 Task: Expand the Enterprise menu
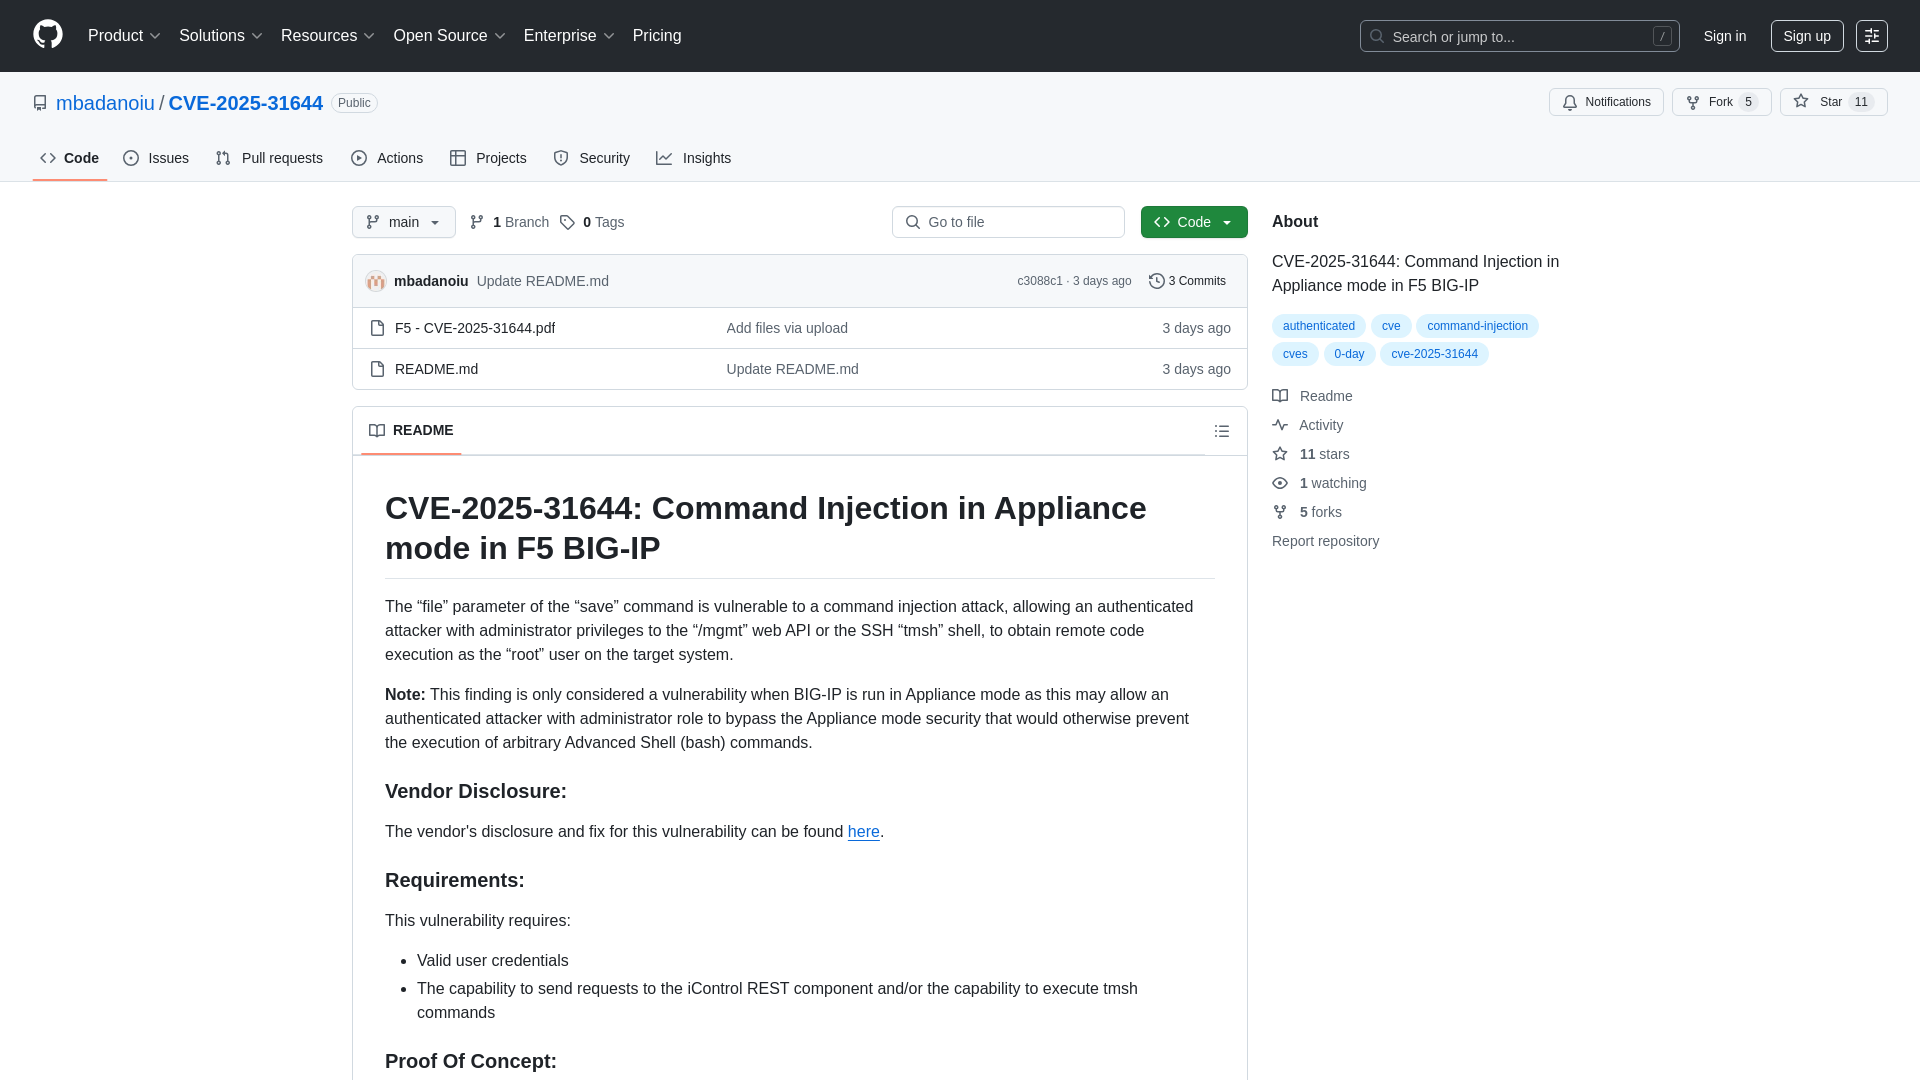[x=568, y=36]
